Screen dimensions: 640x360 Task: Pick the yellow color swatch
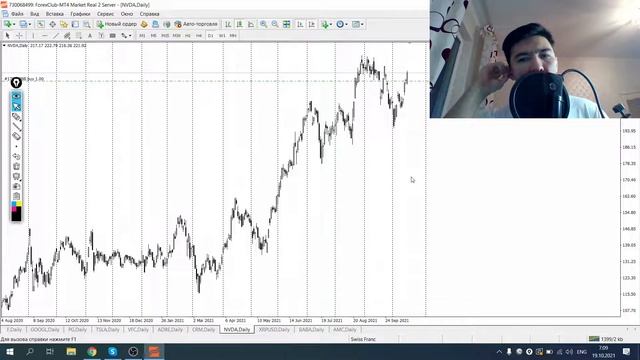pyautogui.click(x=19, y=204)
